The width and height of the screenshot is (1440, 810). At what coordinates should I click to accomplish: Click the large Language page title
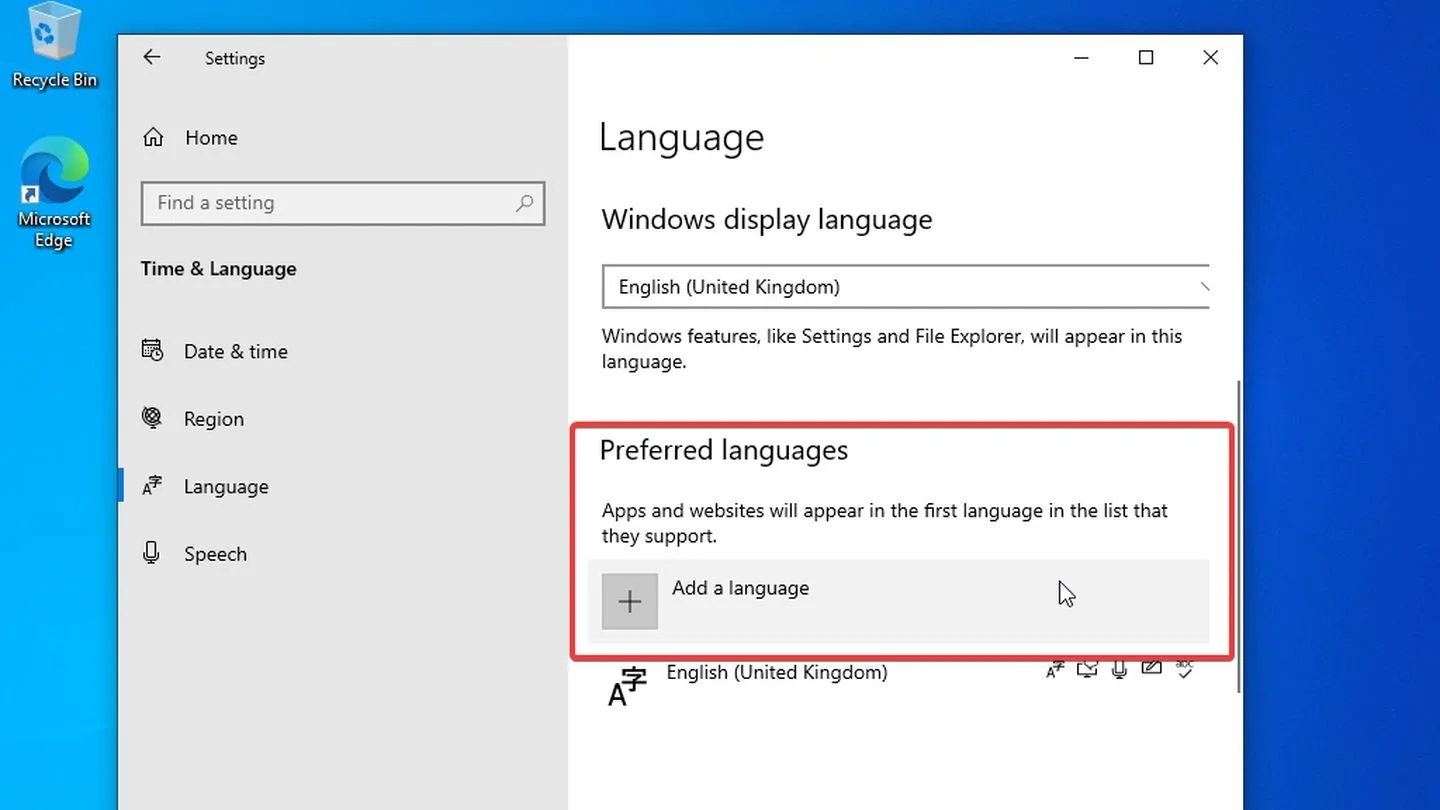(x=681, y=138)
